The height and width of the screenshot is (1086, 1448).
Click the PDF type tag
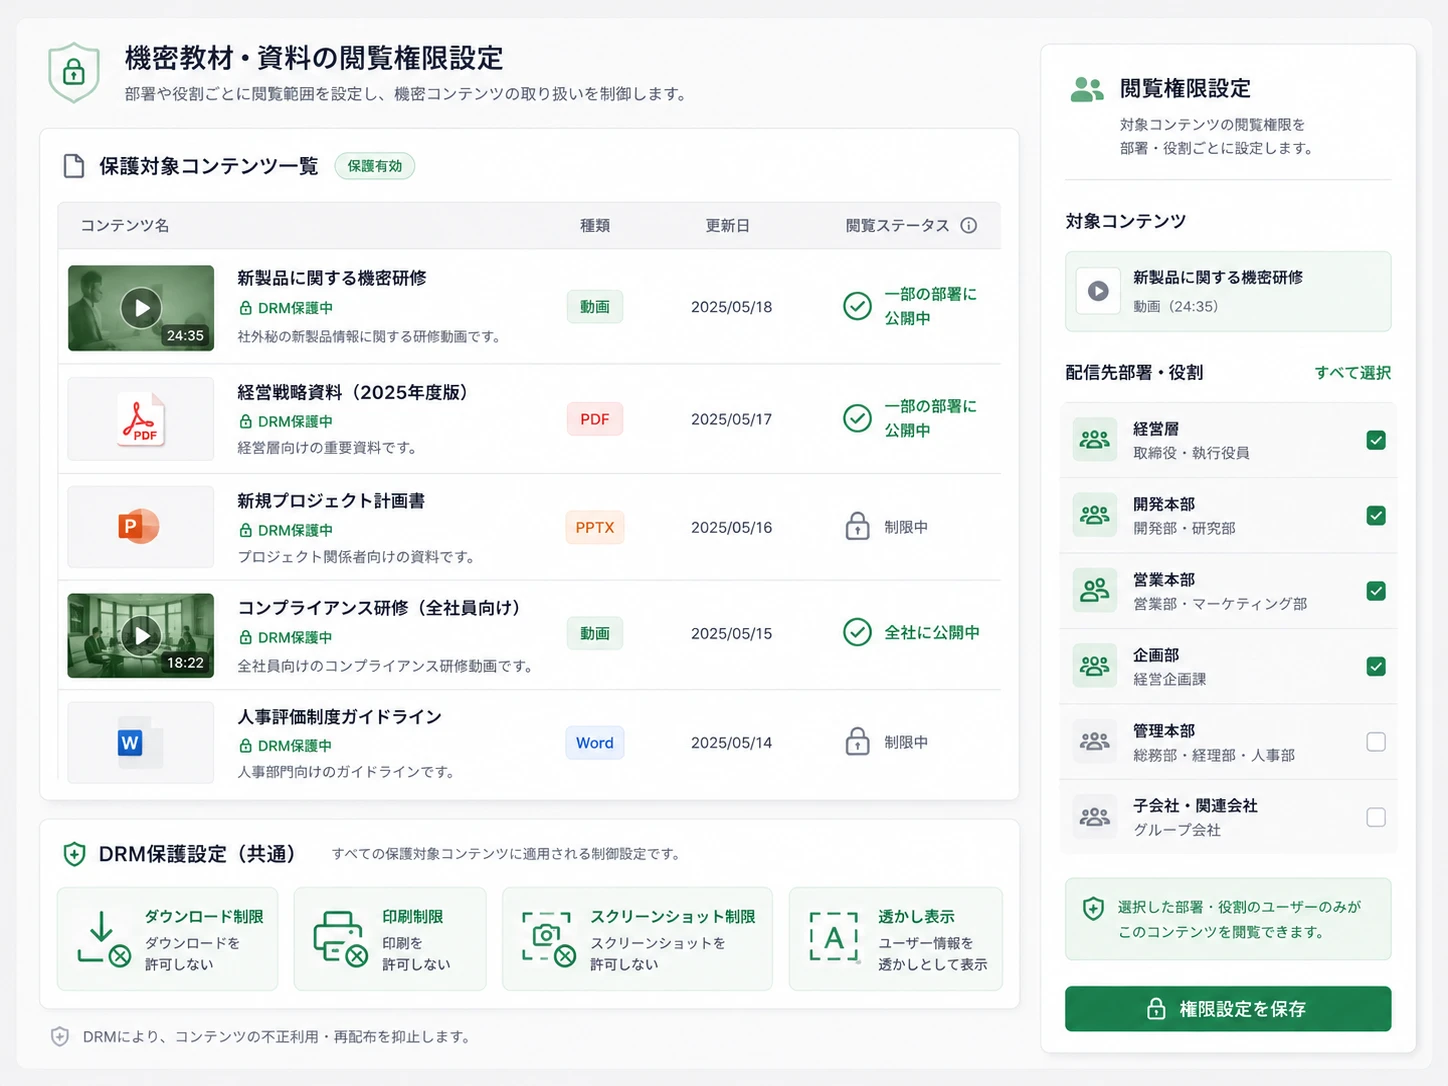pos(595,419)
